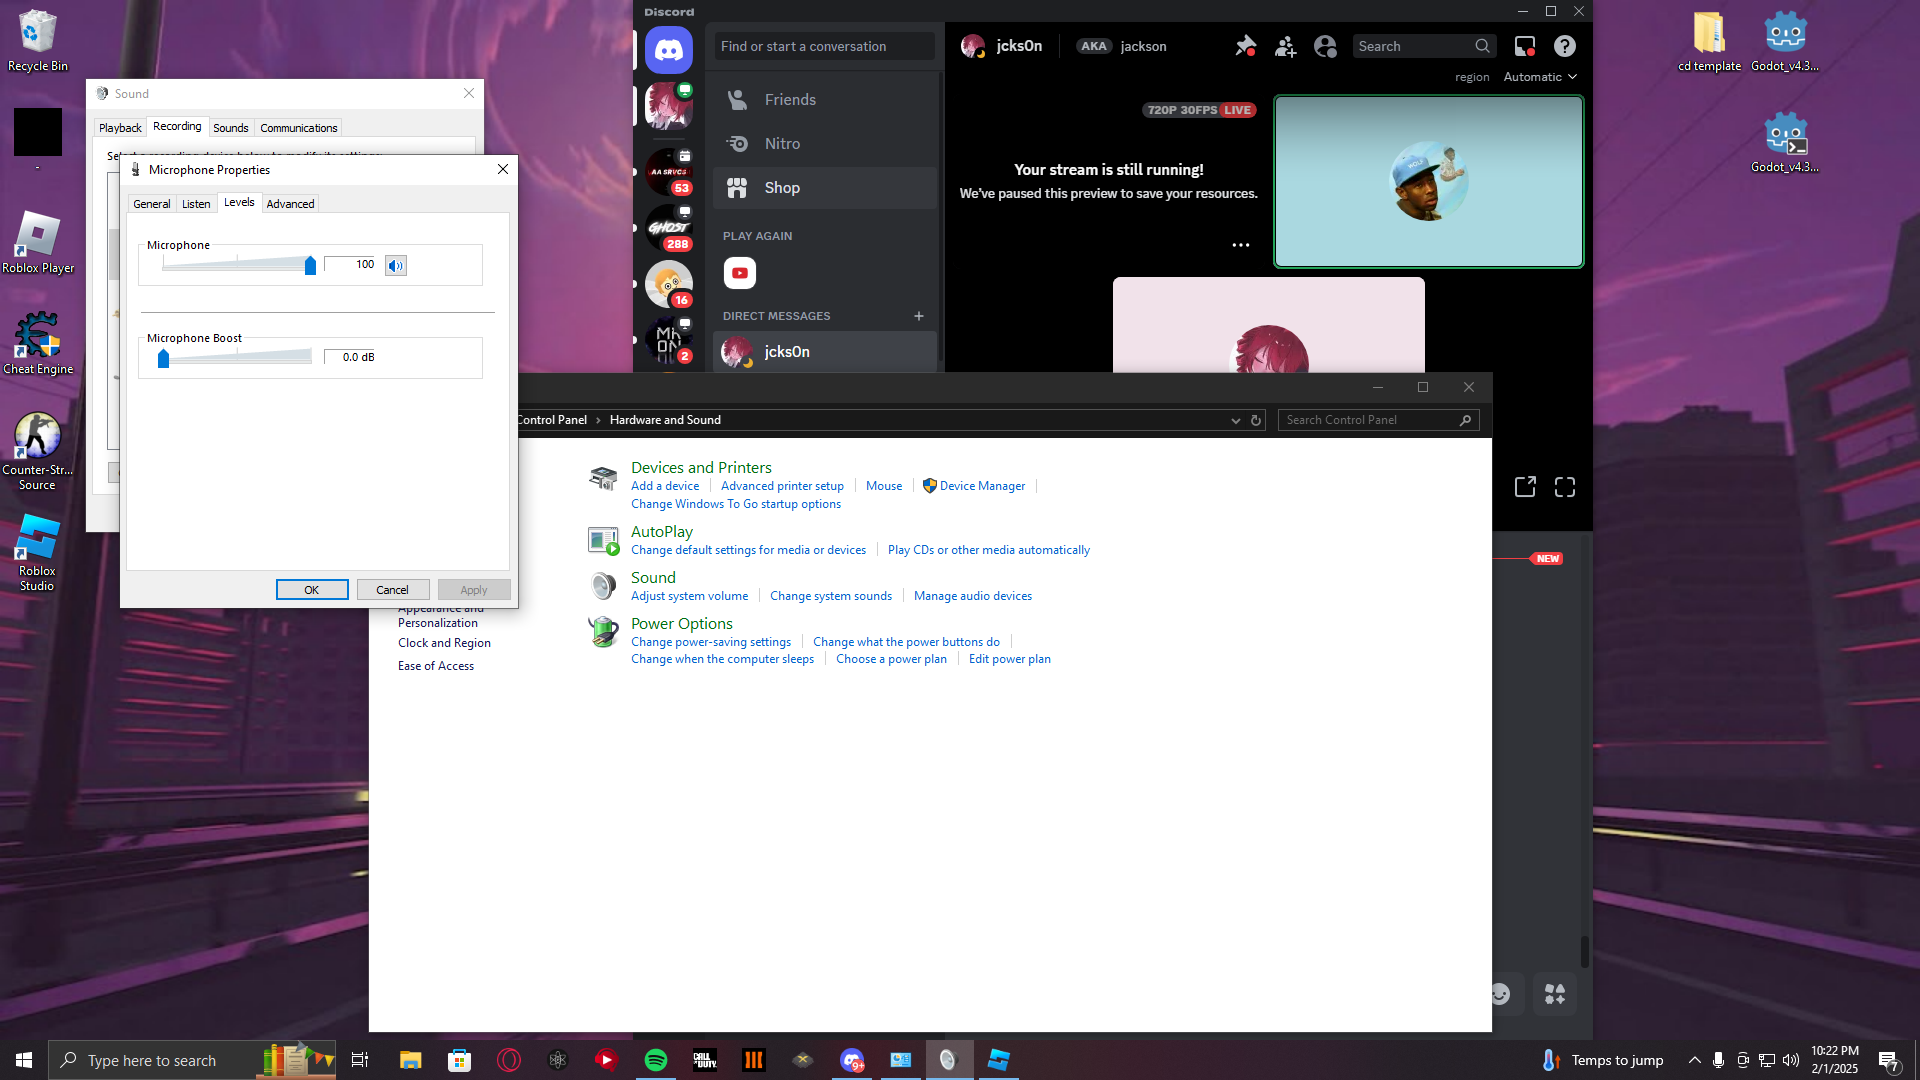Create a new direct message plus icon

(918, 316)
